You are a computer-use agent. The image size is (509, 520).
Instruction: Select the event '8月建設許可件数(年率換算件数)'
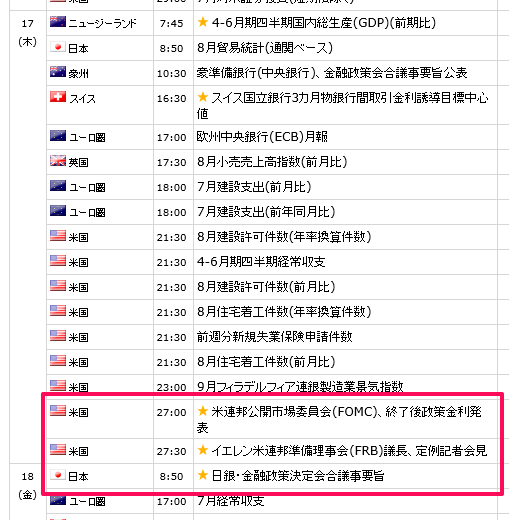(x=284, y=237)
